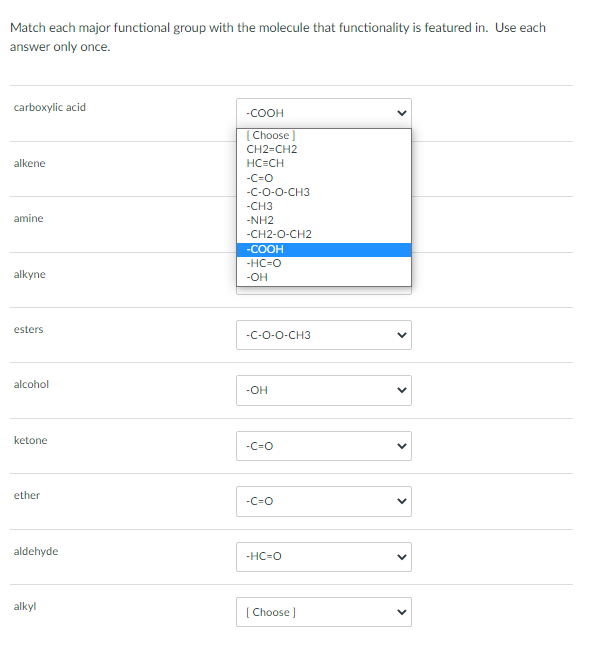Choose the -CH3 option in the list
Screen dimensions: 589x647
324,206
